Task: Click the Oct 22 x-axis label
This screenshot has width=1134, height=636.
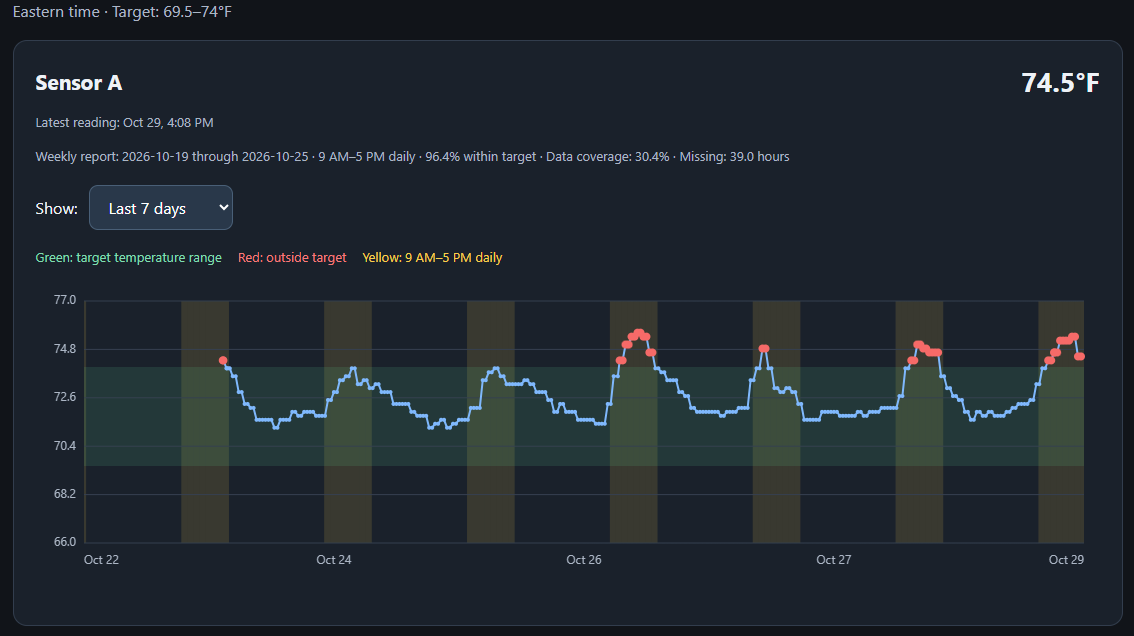Action: (101, 559)
